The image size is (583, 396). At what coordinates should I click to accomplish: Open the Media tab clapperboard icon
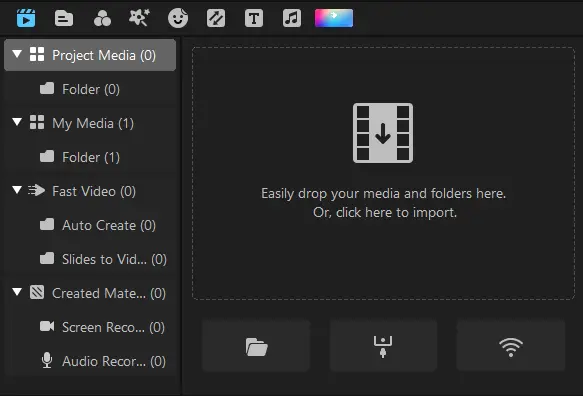tap(26, 18)
